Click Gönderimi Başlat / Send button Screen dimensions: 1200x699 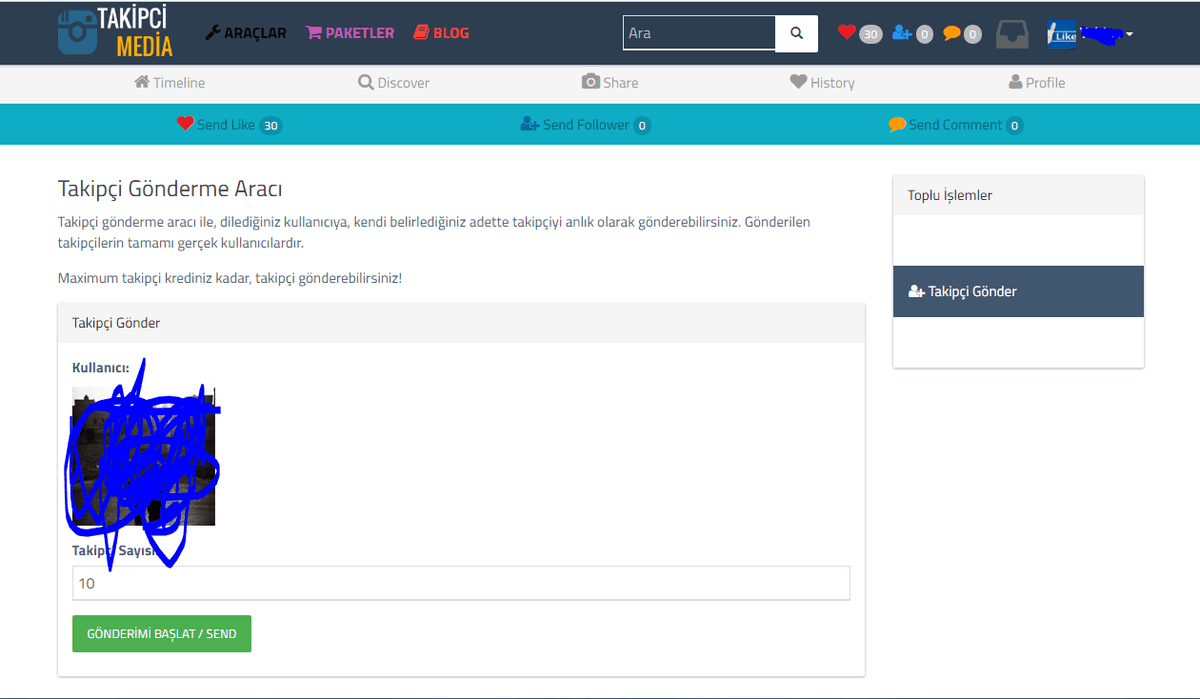[162, 634]
